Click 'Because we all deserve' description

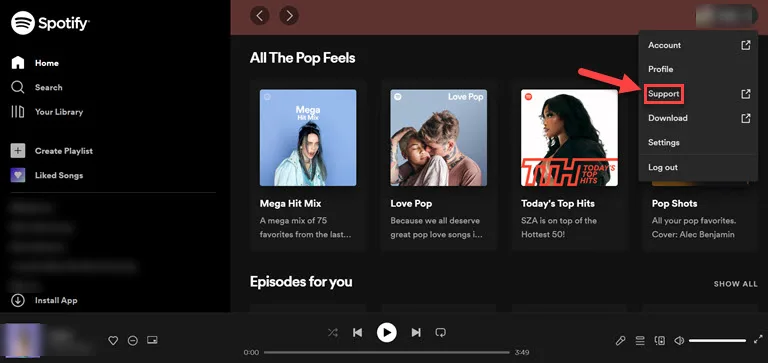435,220
